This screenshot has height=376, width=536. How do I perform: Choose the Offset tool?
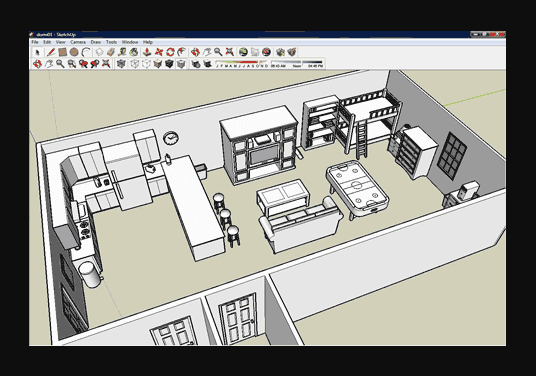point(182,52)
